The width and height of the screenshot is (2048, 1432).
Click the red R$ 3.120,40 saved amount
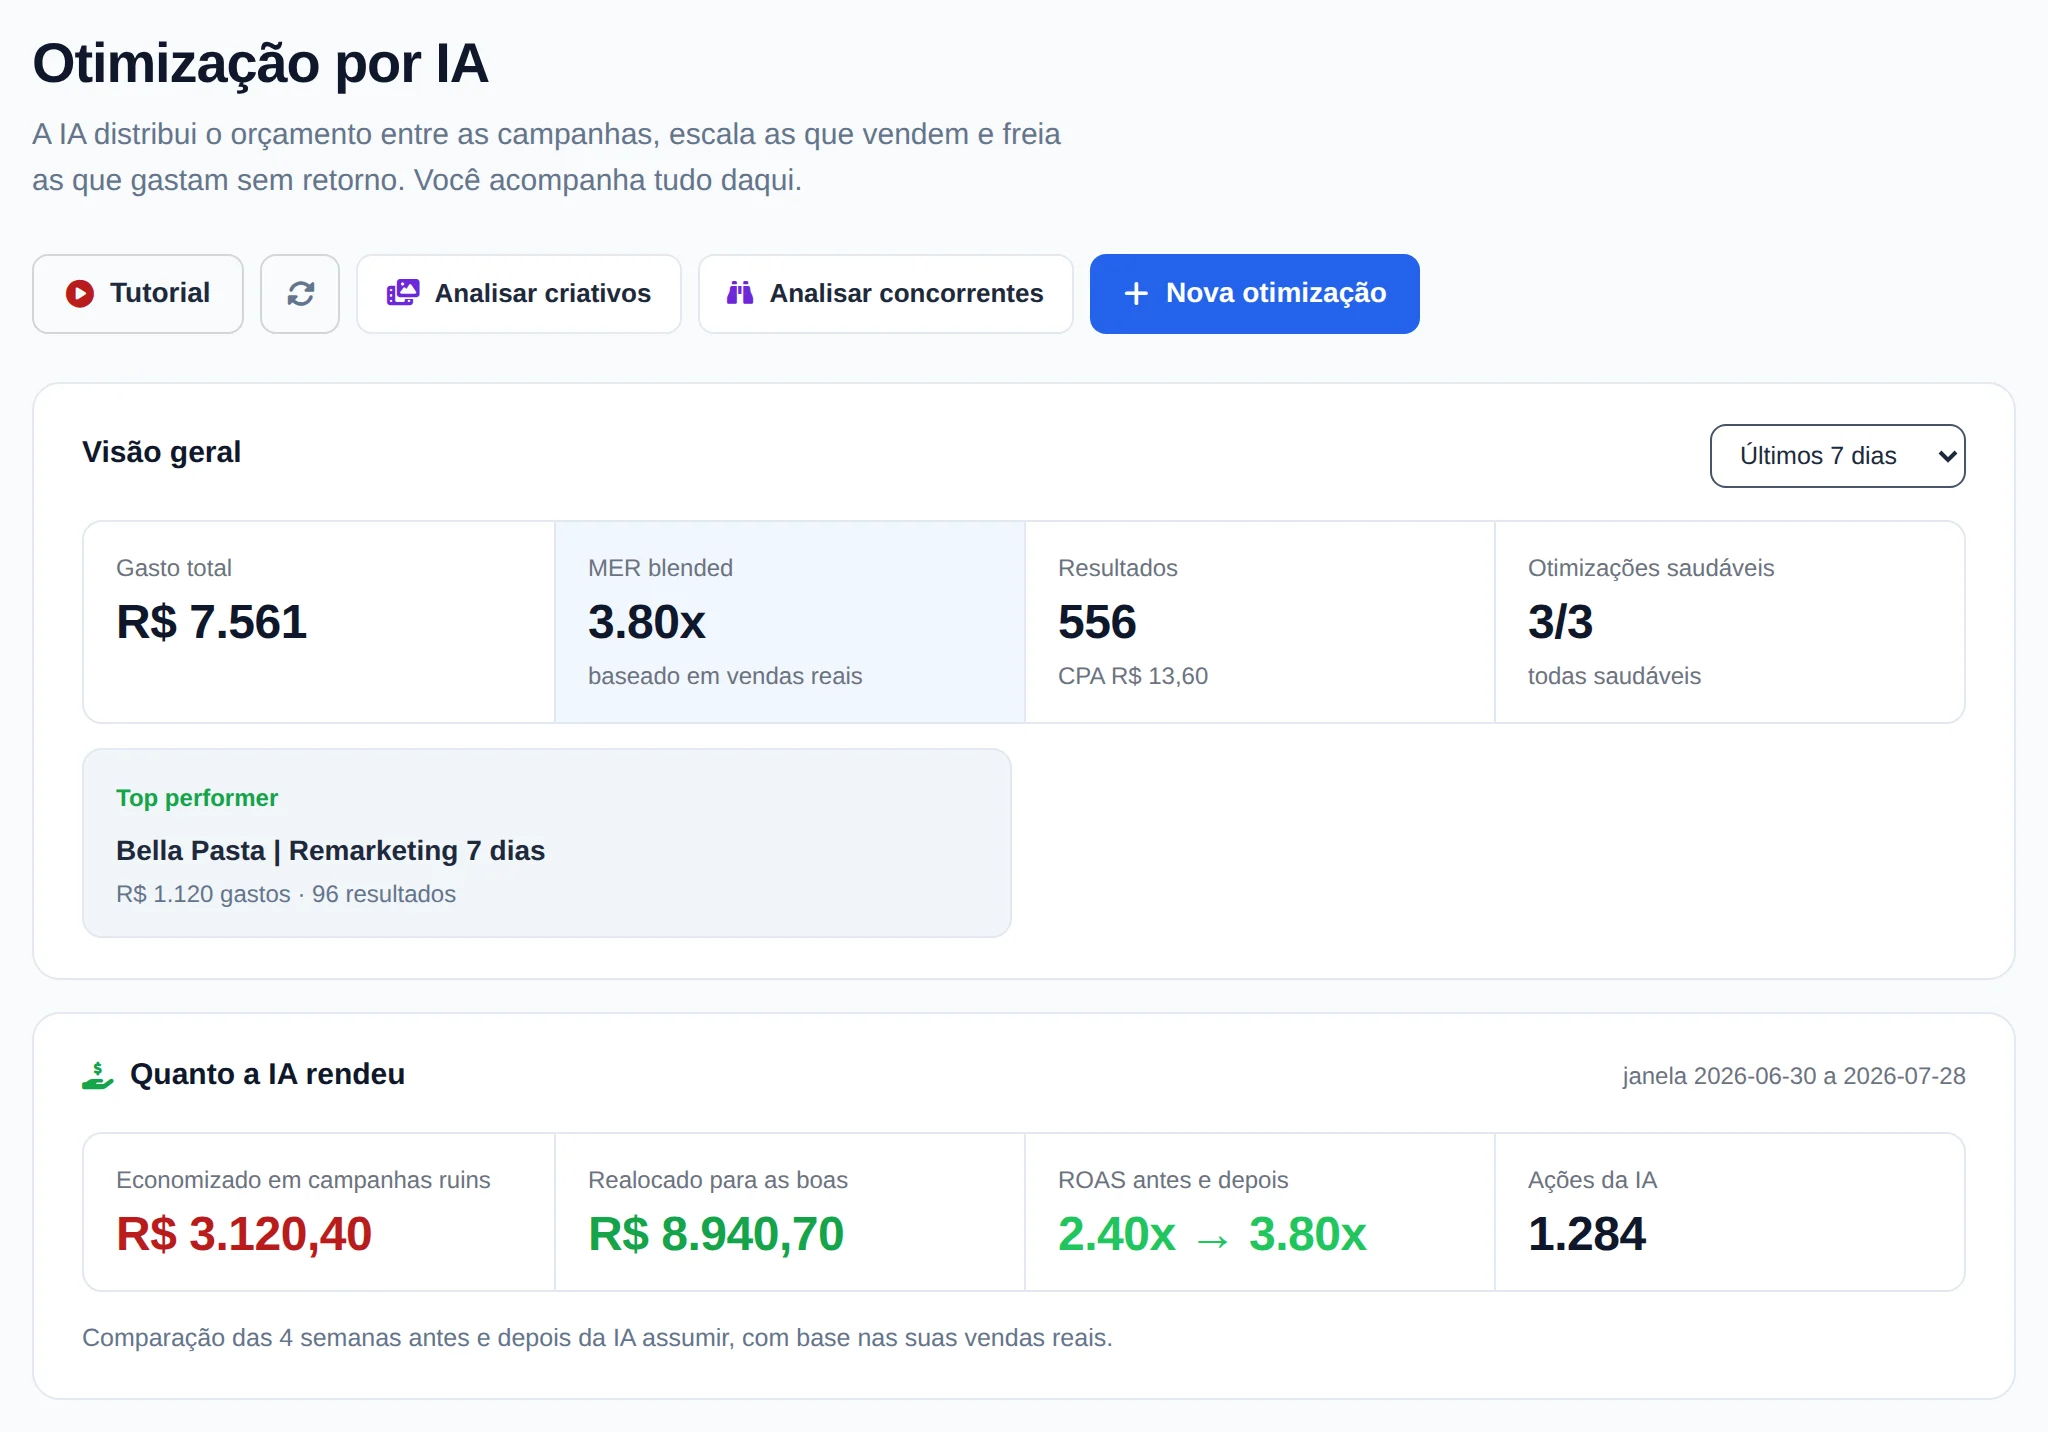(x=244, y=1234)
